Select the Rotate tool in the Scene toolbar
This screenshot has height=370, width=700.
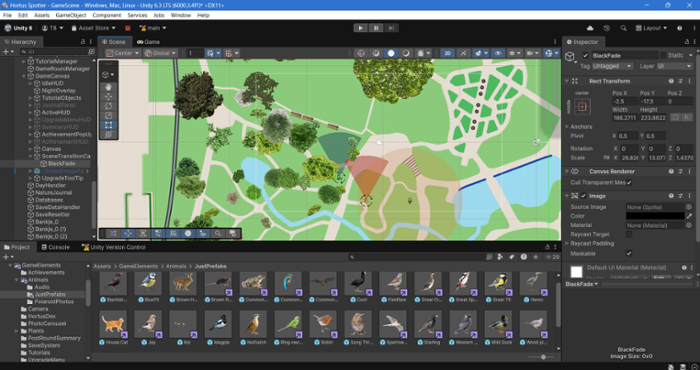[x=108, y=106]
